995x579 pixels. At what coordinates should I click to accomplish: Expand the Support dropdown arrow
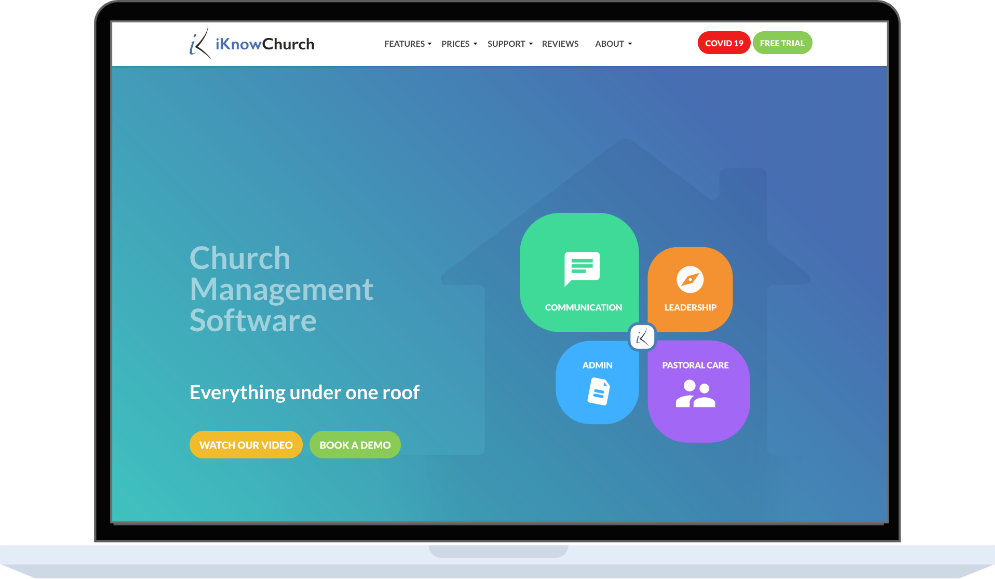(530, 44)
